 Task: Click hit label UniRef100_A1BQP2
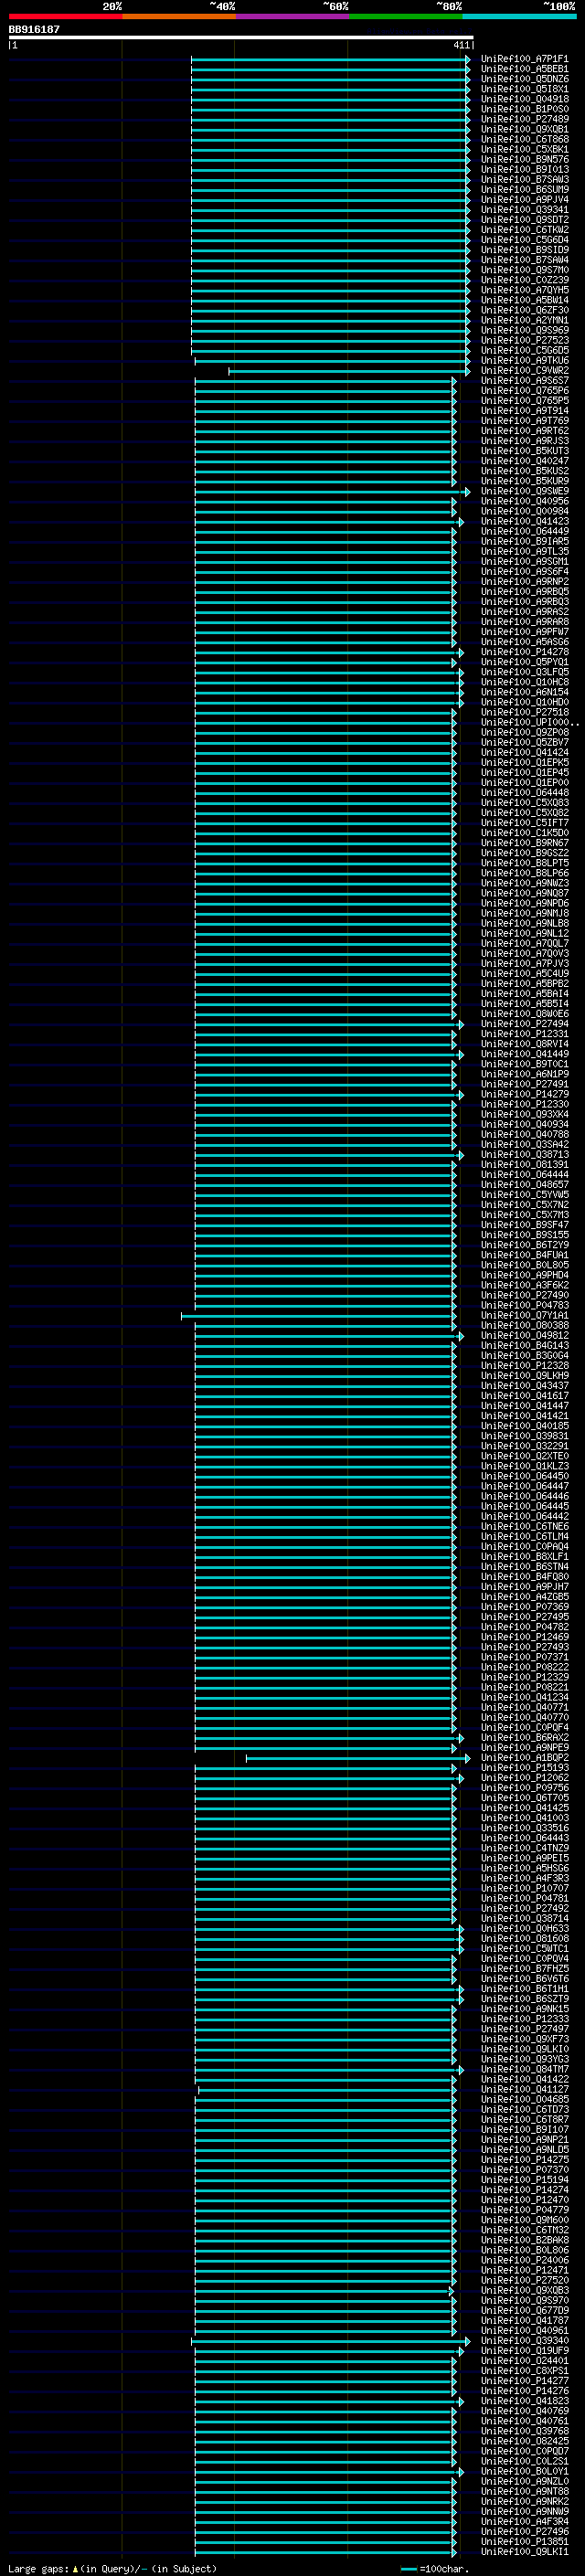[x=525, y=1757]
